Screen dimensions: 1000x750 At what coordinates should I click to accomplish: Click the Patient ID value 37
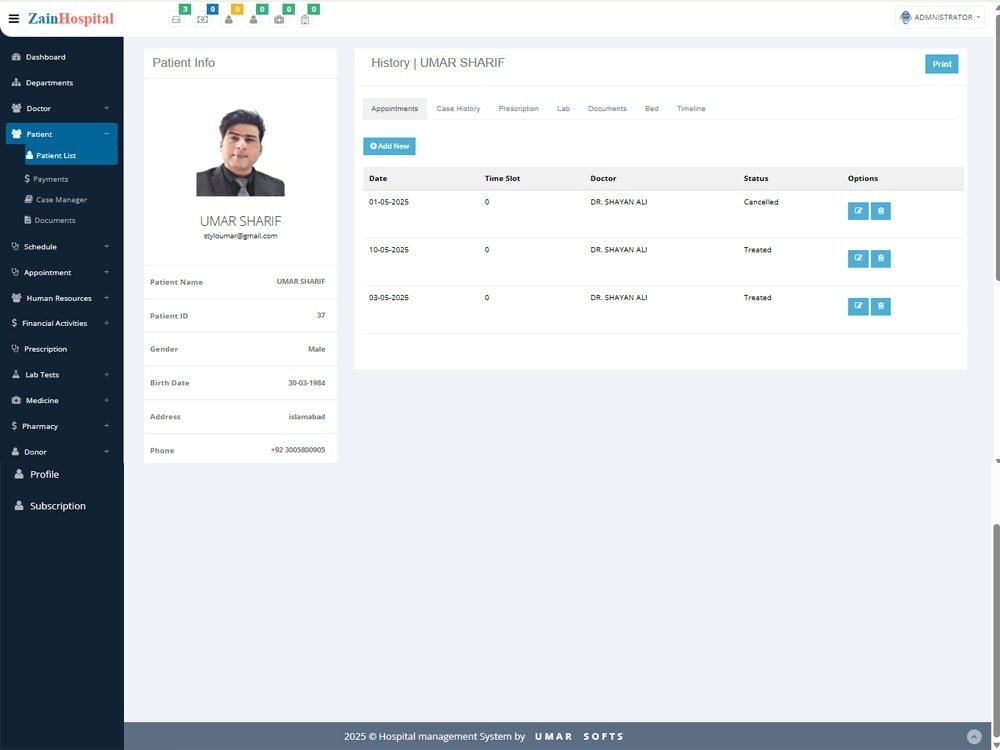(321, 316)
